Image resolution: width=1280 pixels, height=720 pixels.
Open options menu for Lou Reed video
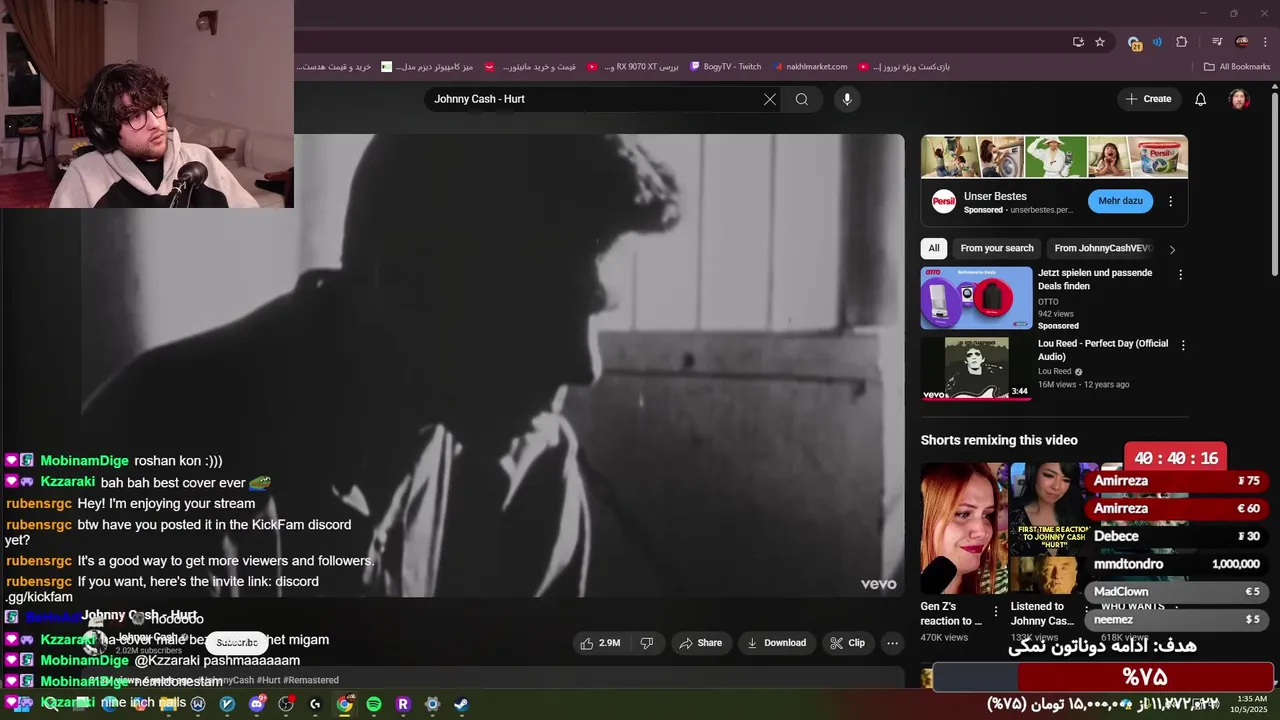pyautogui.click(x=1183, y=345)
